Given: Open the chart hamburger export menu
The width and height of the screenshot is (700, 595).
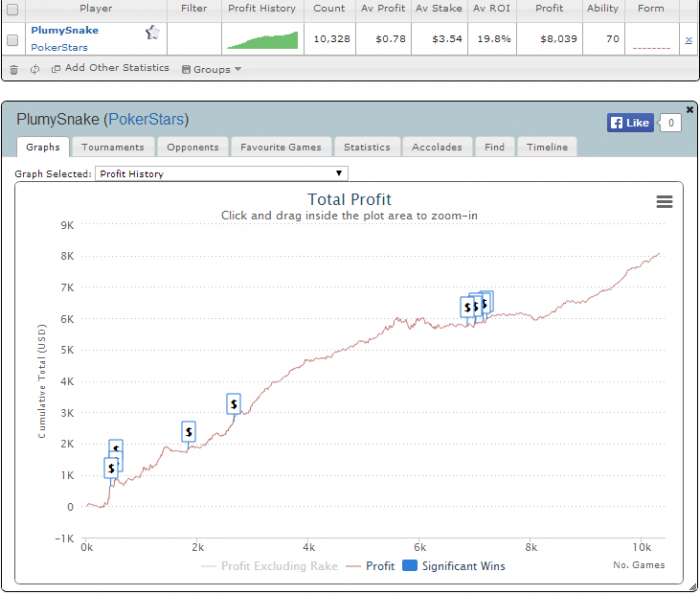Looking at the screenshot, I should coord(664,202).
